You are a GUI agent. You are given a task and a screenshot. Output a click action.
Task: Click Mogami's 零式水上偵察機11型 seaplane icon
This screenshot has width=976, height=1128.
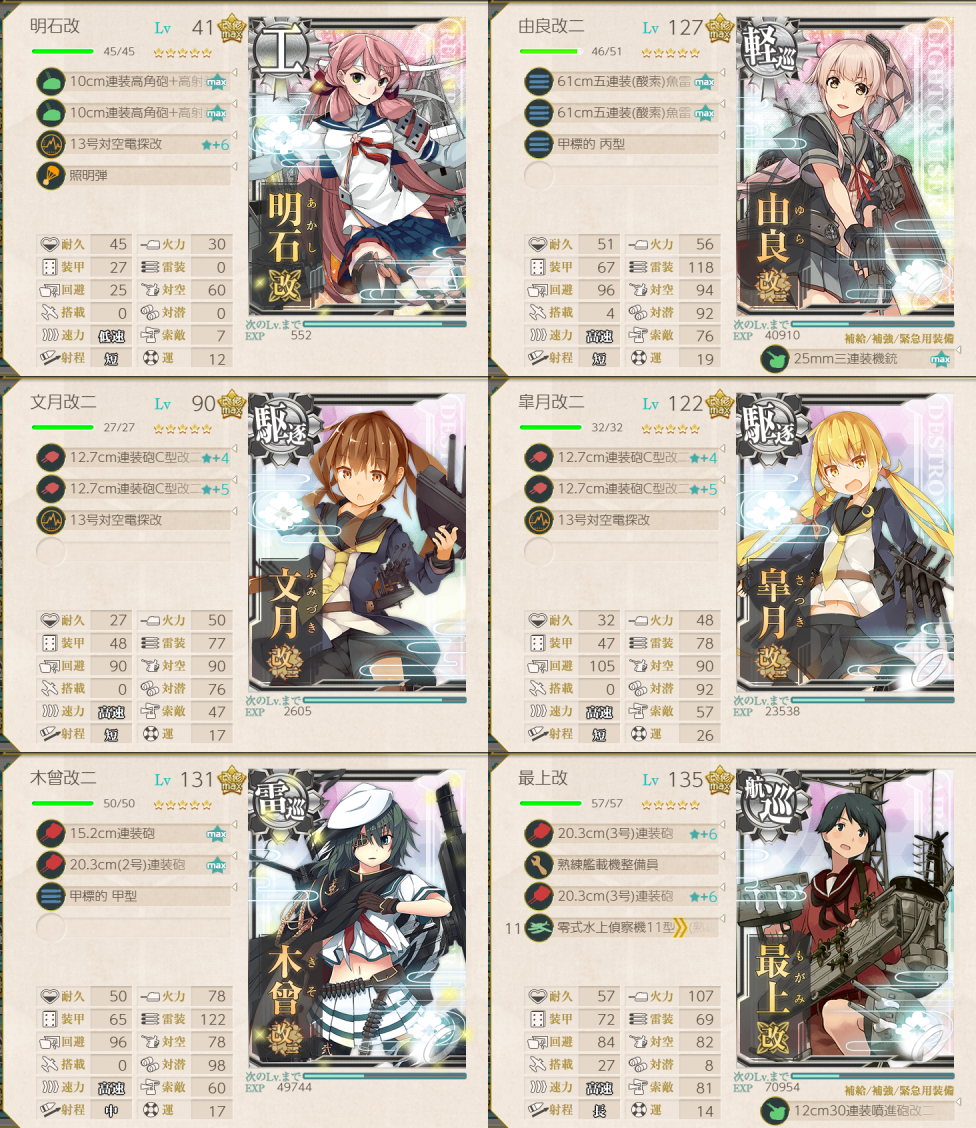pos(539,928)
